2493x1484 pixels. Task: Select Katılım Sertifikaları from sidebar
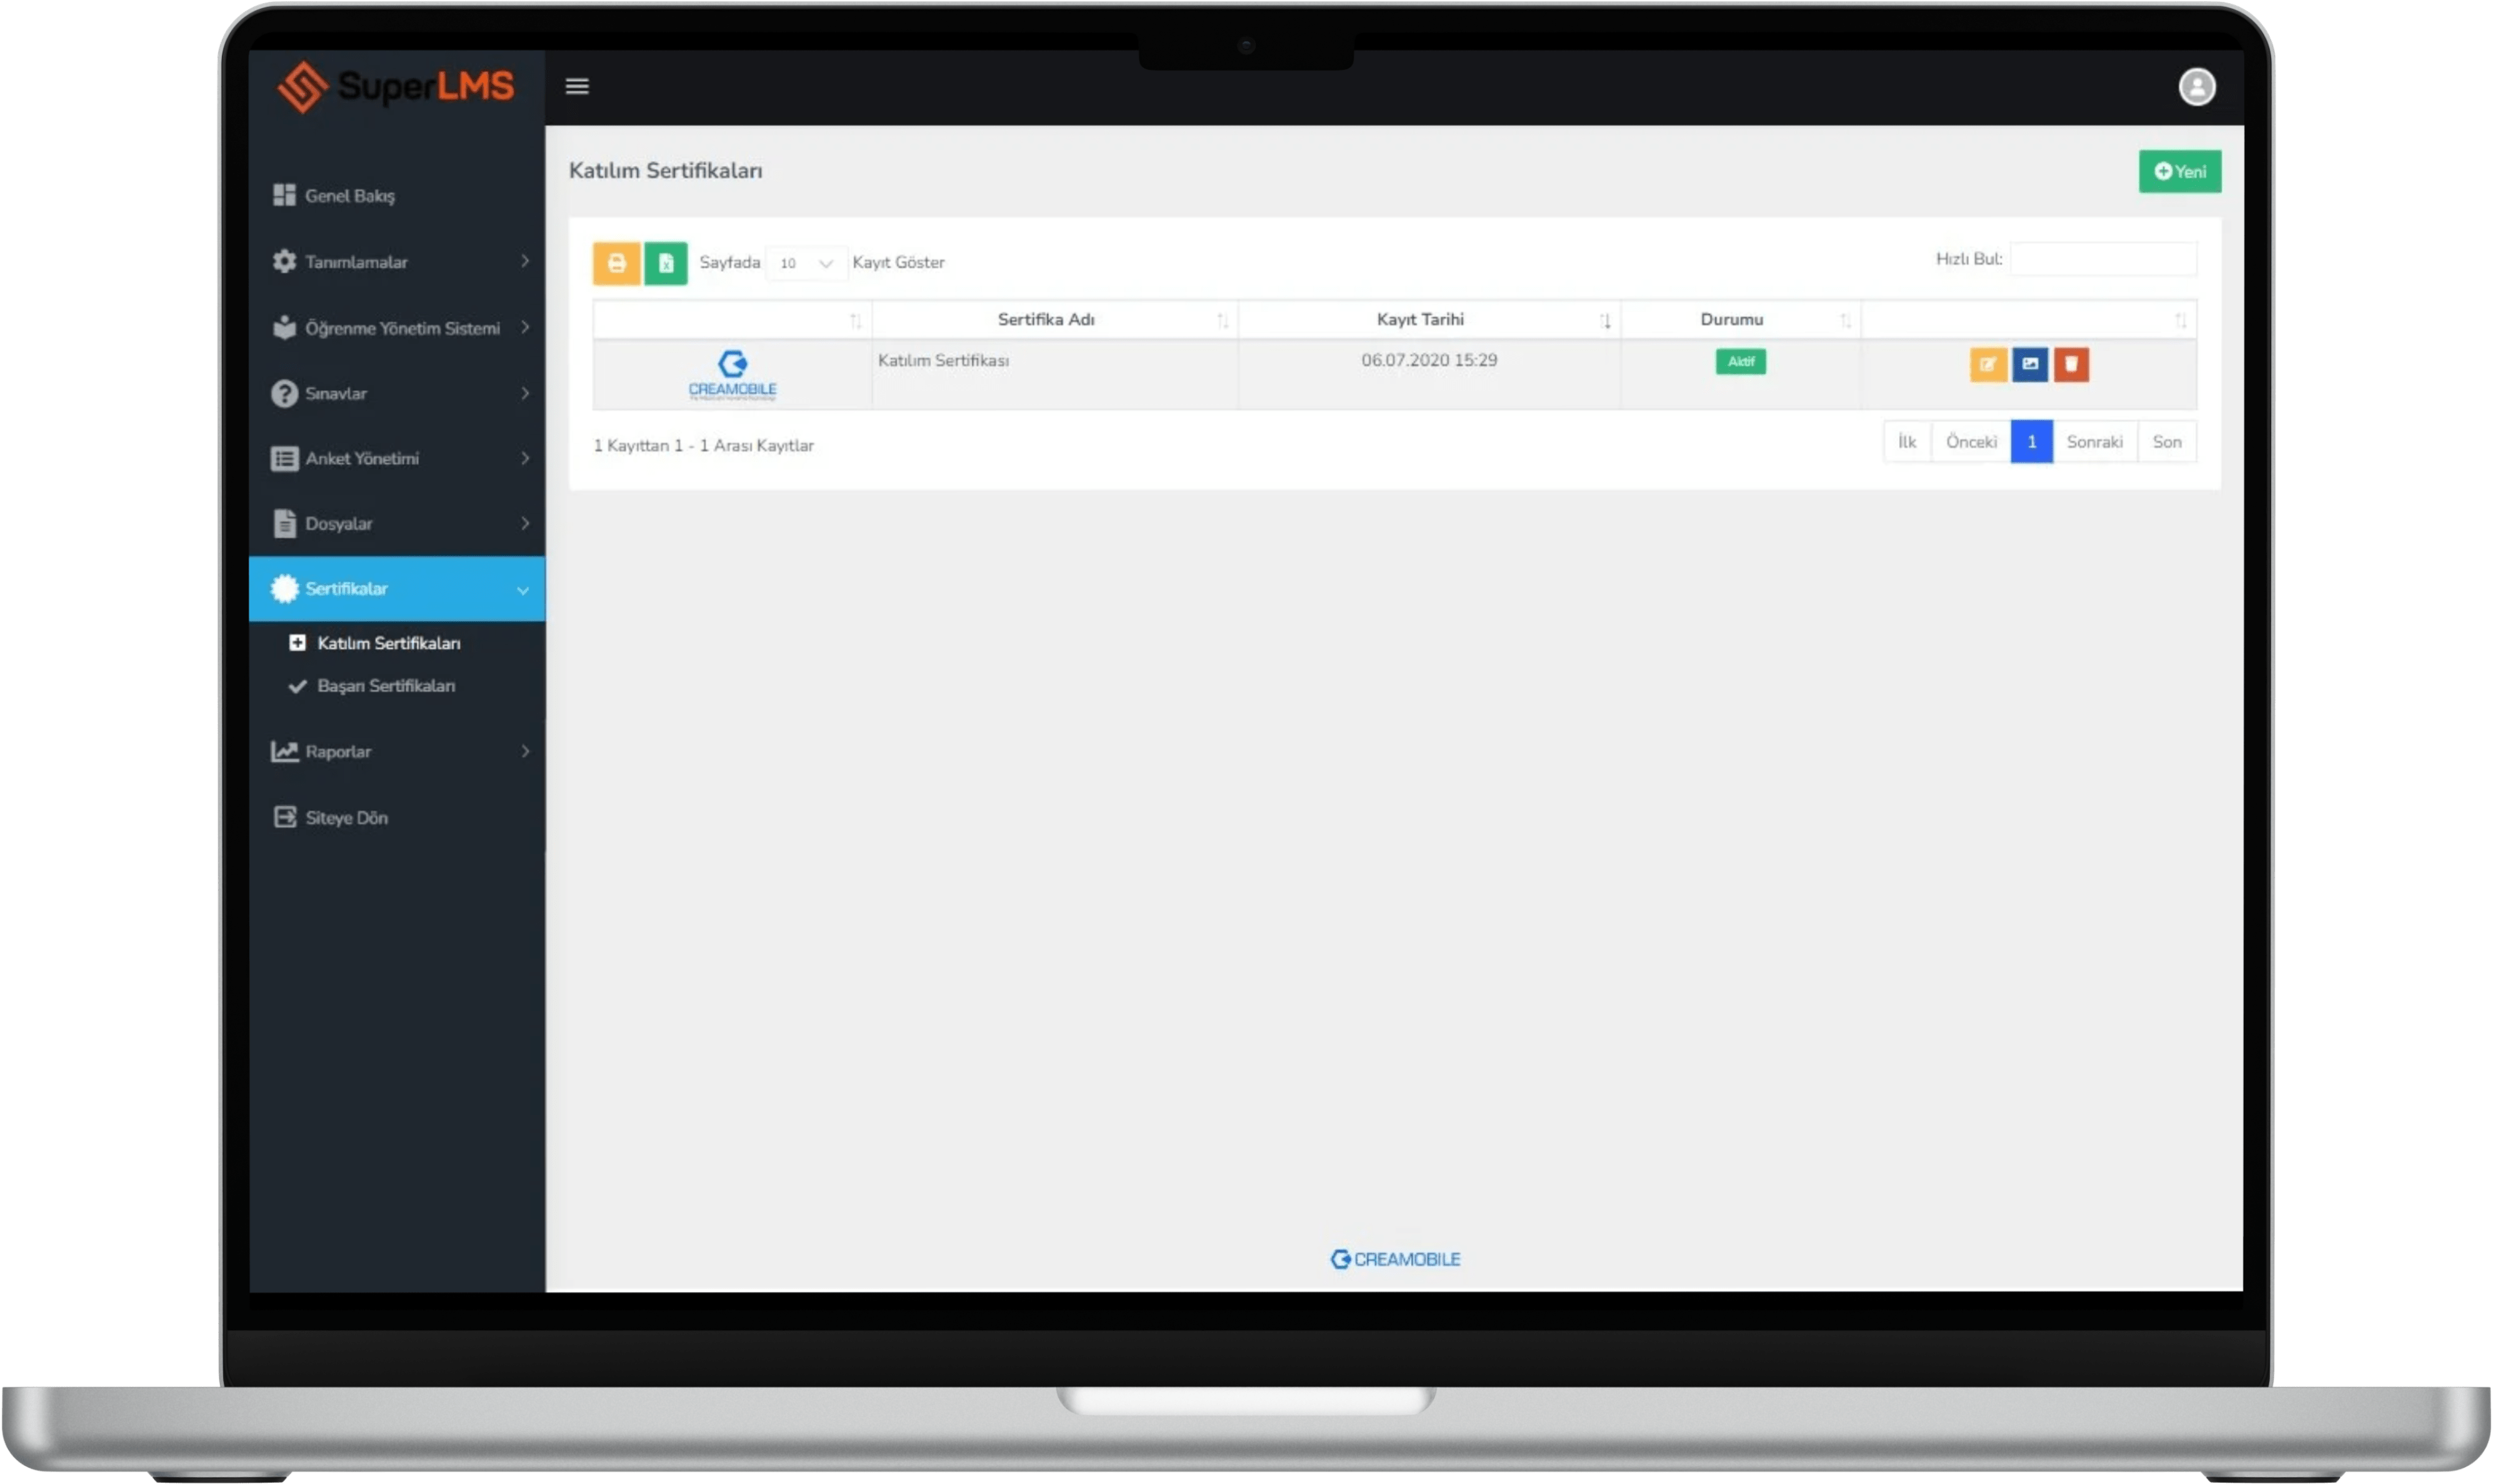[385, 641]
